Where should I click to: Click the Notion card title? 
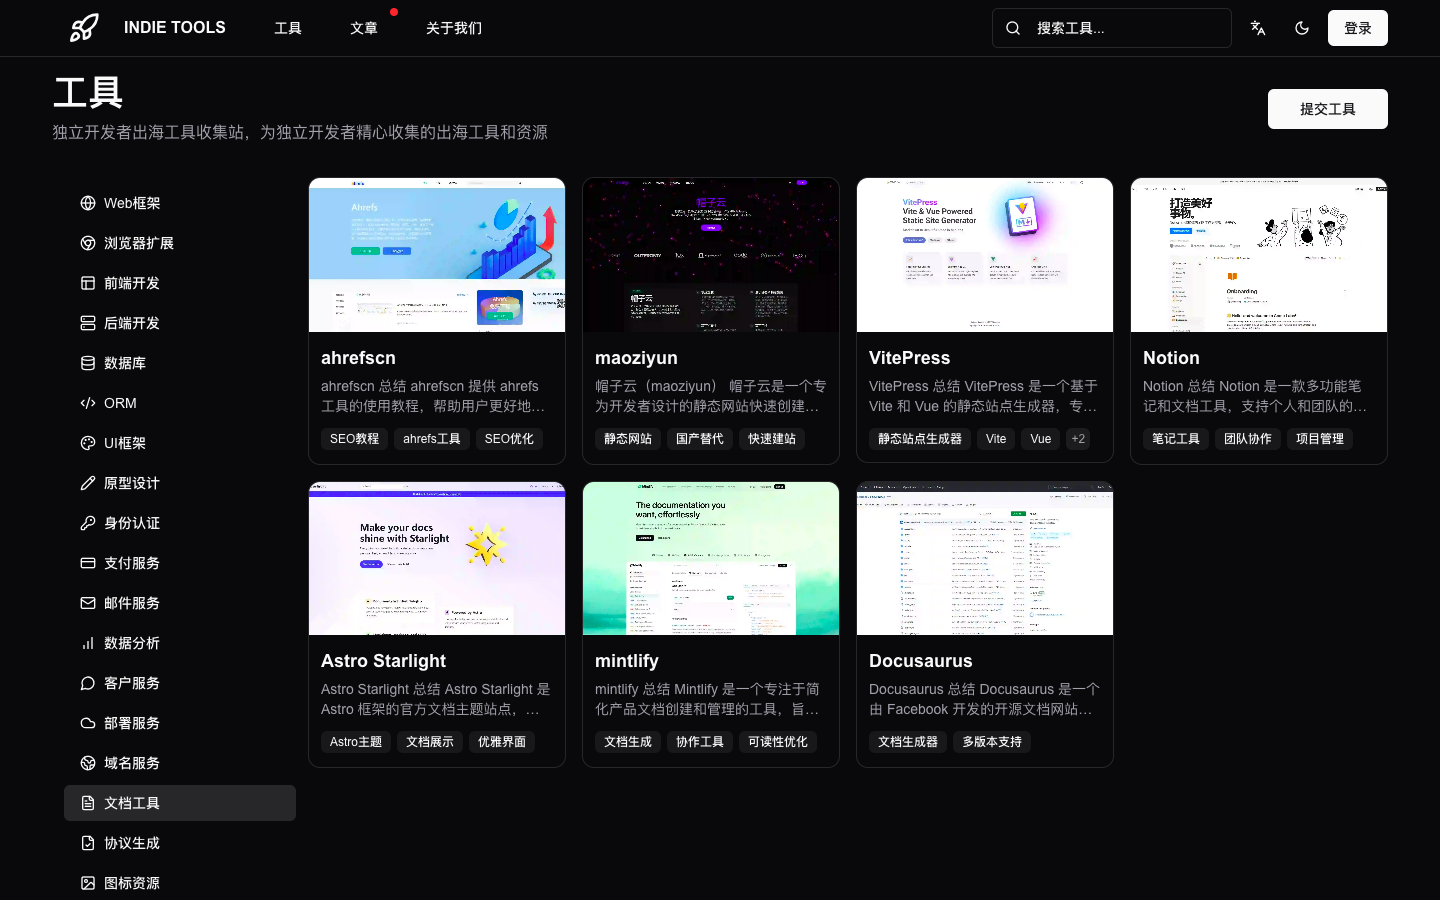1171,358
